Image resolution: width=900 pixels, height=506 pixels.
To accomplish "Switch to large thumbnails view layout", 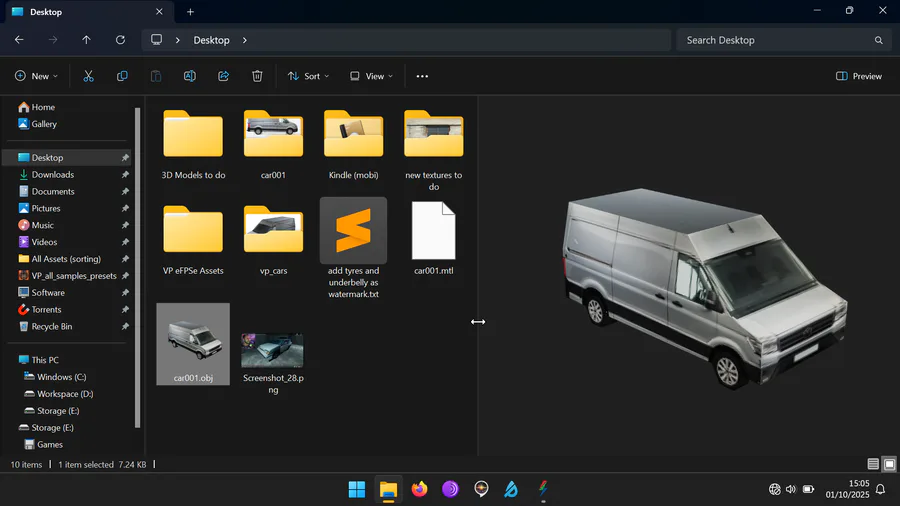I will pyautogui.click(x=889, y=464).
